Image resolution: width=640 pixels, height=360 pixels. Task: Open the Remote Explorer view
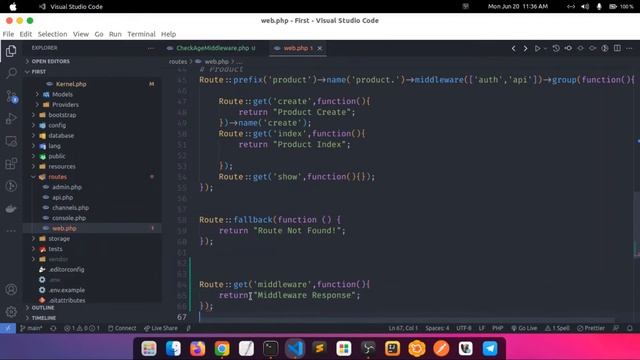(x=11, y=141)
